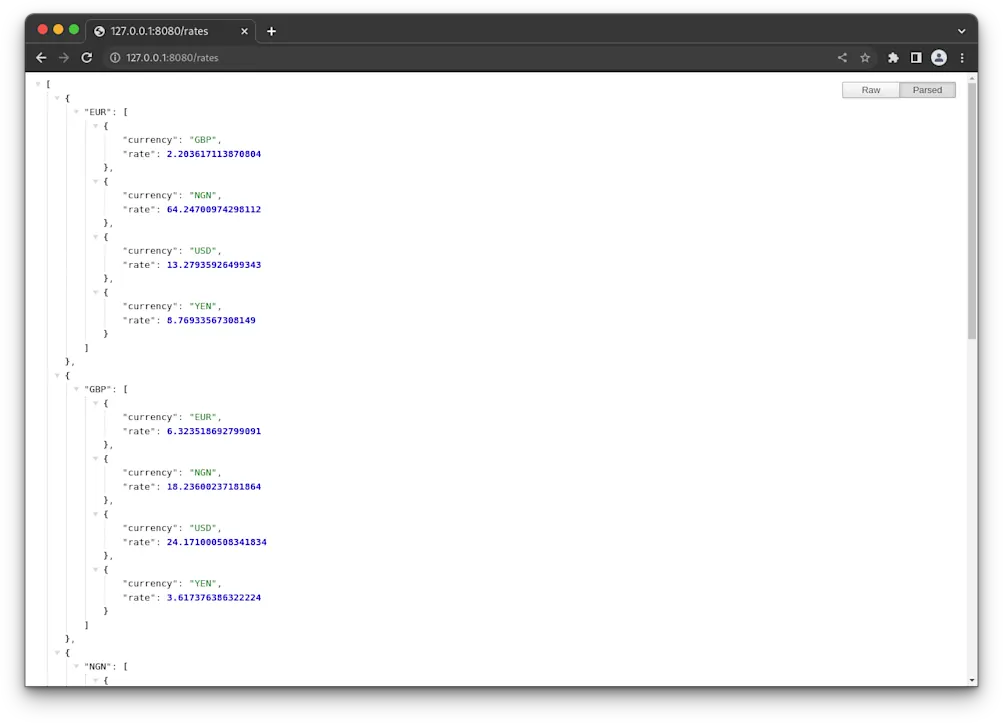Click the profile avatar icon

(x=938, y=57)
